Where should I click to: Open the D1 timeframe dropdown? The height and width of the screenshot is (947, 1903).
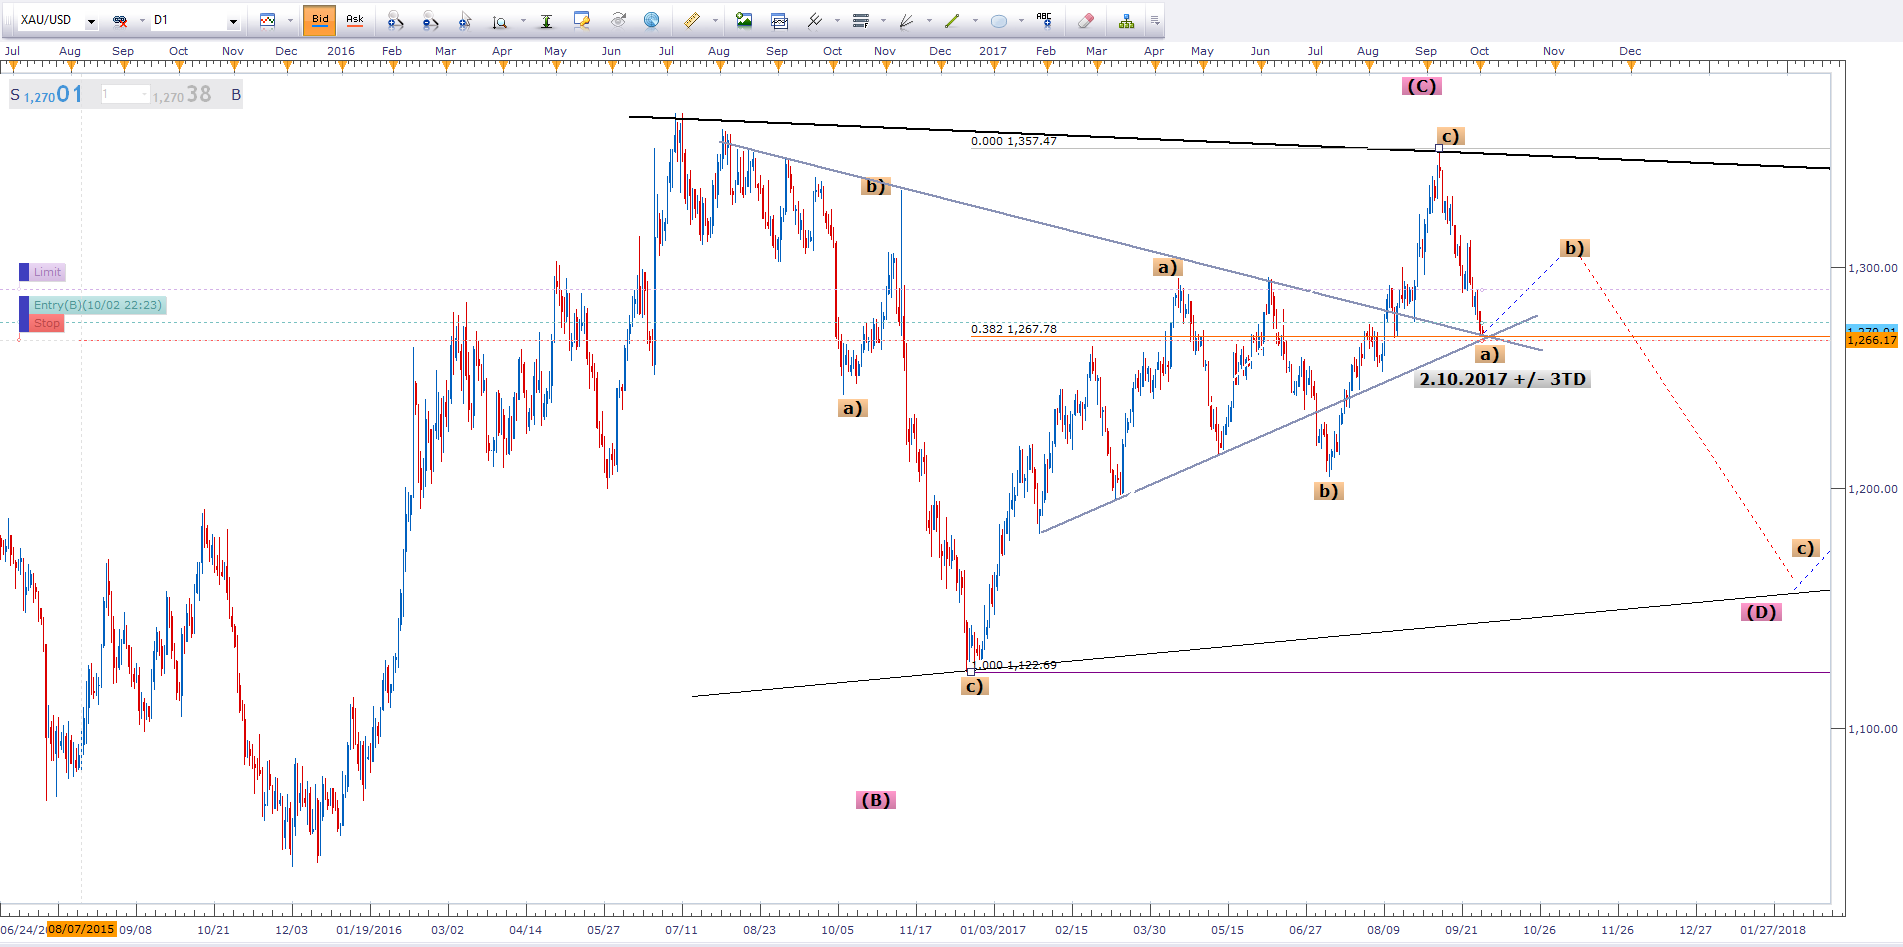coord(233,21)
